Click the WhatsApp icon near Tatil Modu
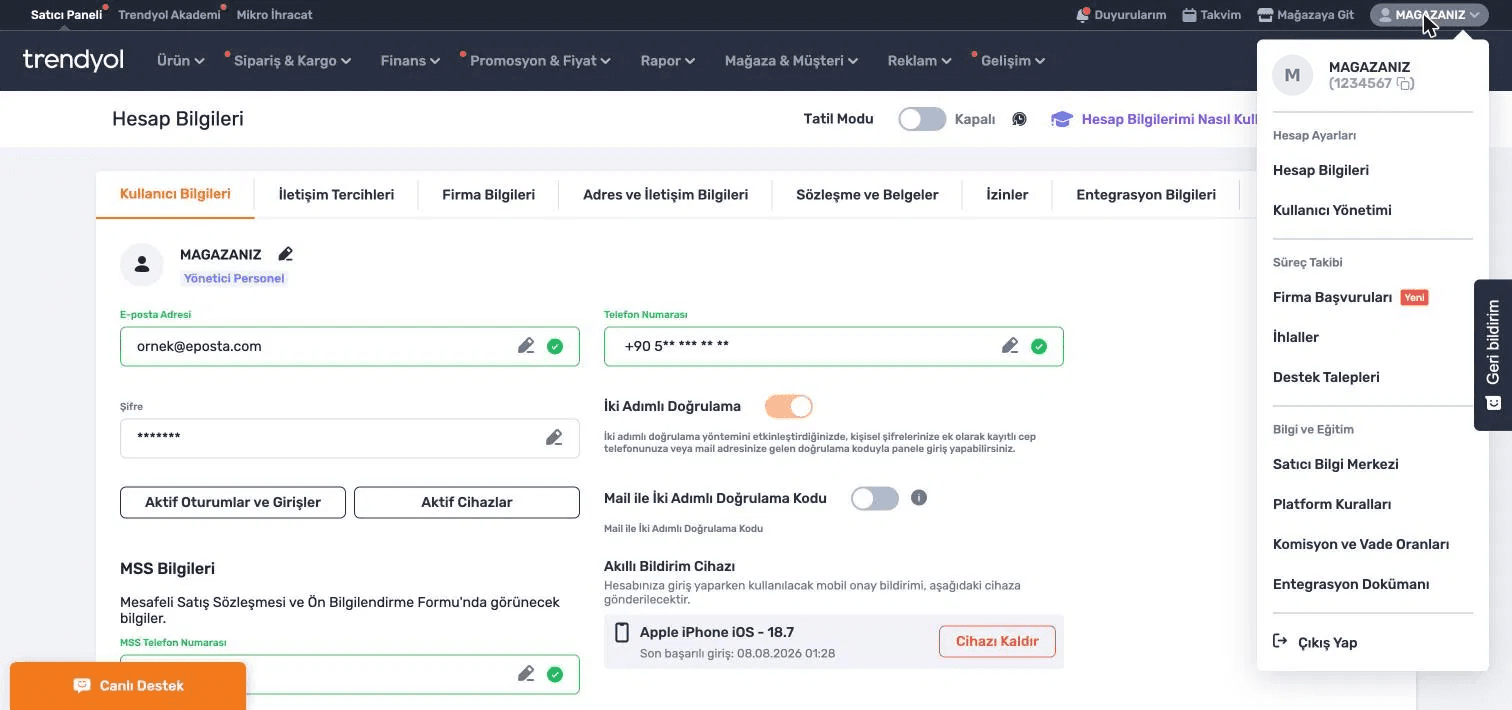The image size is (1512, 710). click(x=1019, y=119)
